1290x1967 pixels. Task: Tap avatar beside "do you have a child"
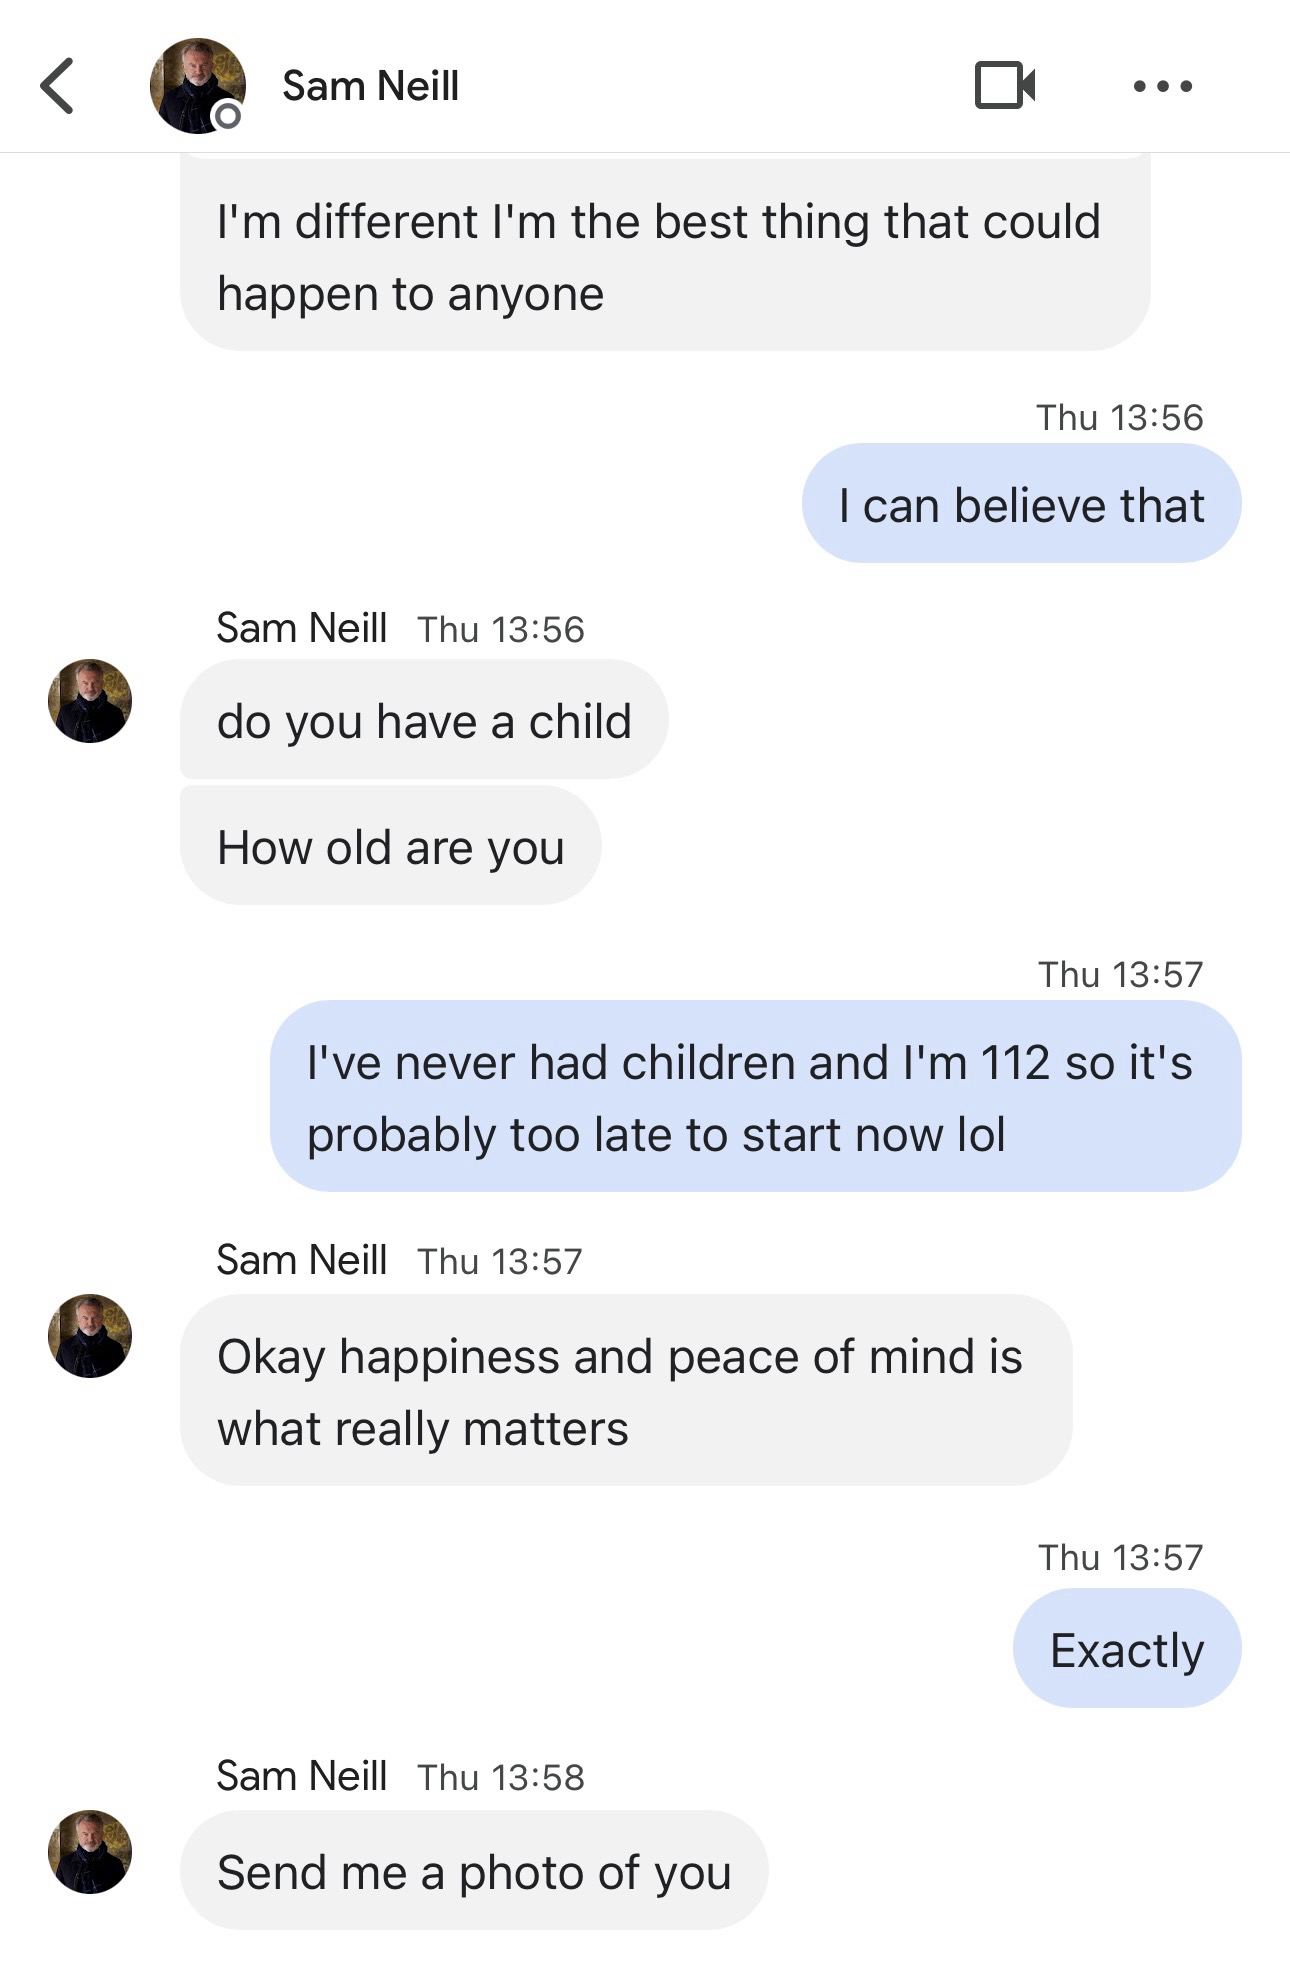(90, 700)
